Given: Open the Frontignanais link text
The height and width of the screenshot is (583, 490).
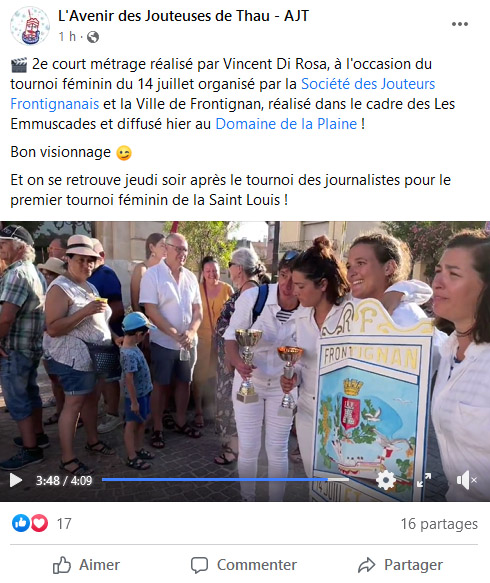Looking at the screenshot, I should pos(55,104).
